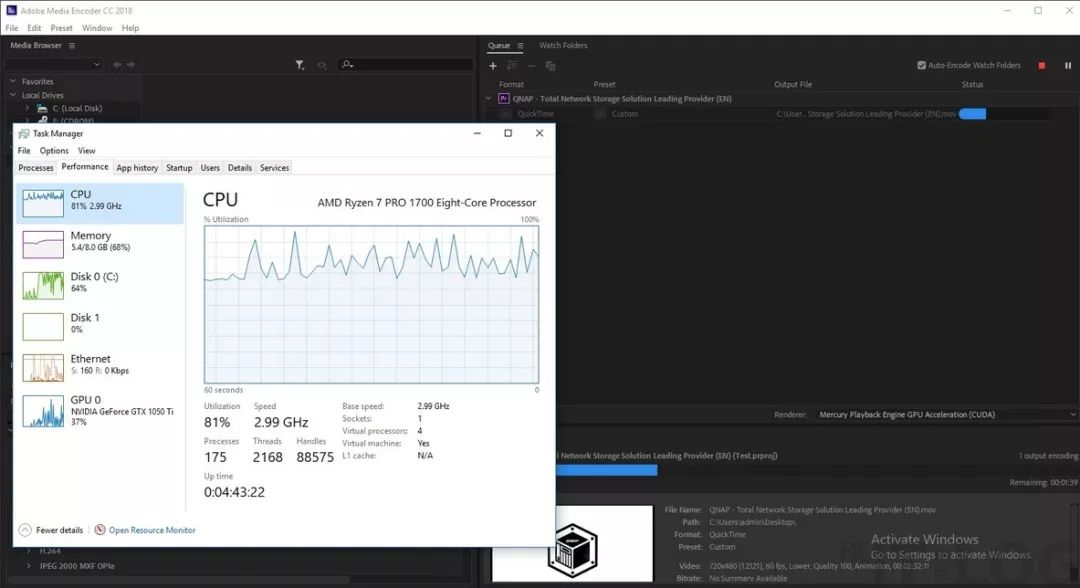Click the queue row status progress bar
The width and height of the screenshot is (1080, 588).
[1004, 114]
